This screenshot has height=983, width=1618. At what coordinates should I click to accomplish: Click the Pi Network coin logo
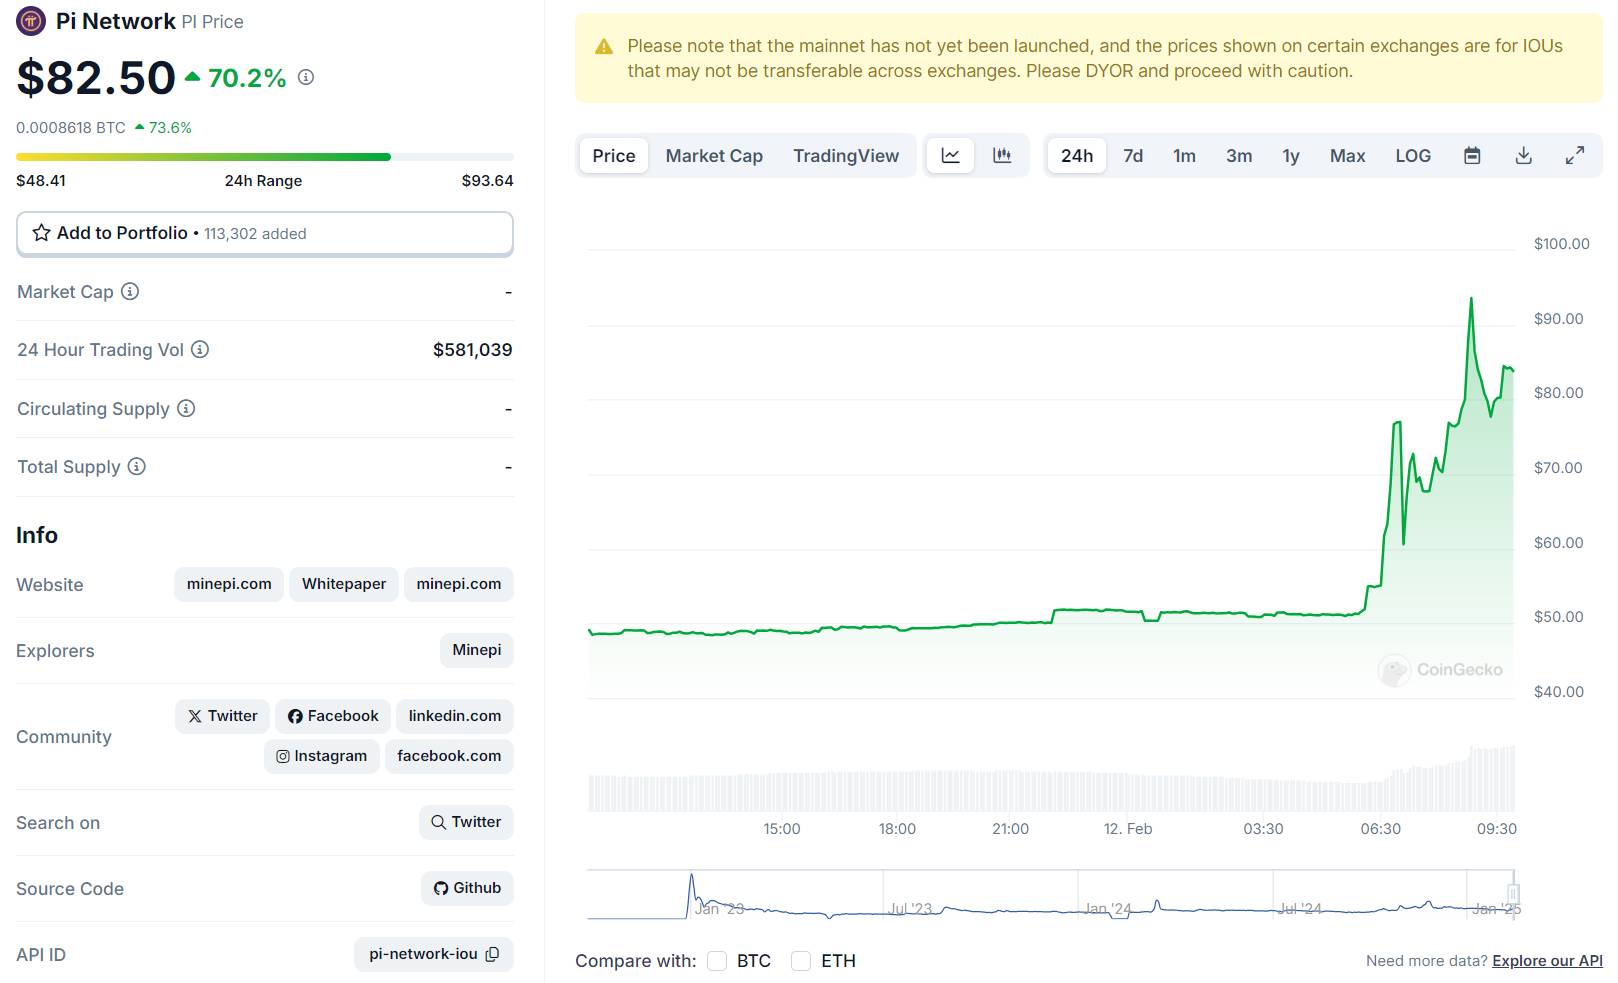coord(31,20)
